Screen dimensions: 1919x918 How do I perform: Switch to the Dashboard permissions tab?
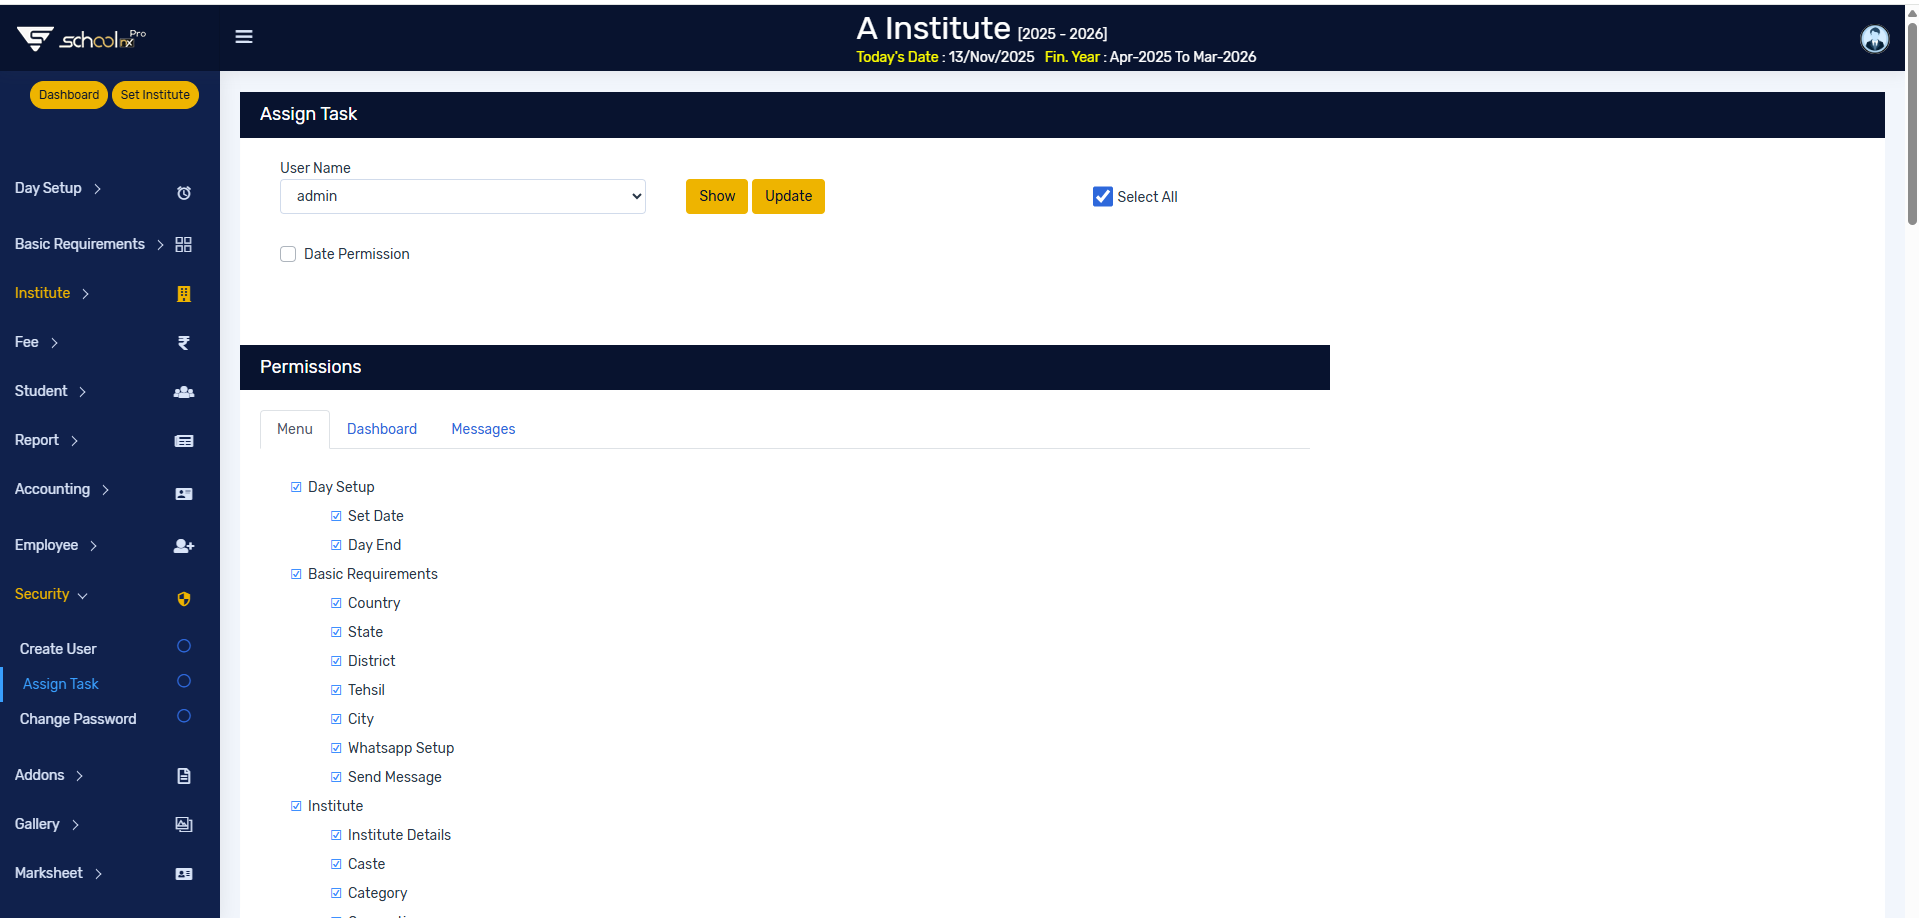tap(382, 429)
